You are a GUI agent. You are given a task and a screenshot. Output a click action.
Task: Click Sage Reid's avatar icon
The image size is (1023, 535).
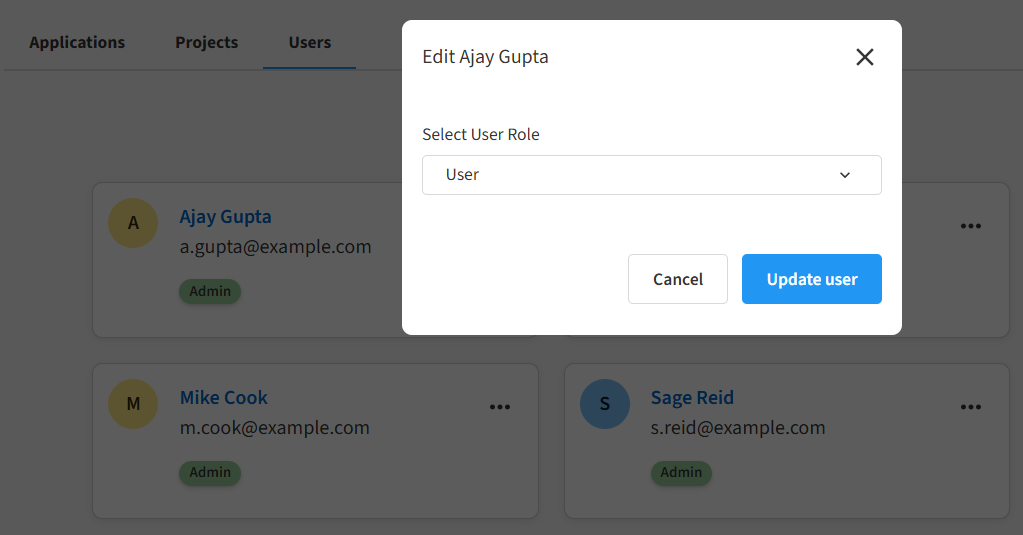[x=605, y=404]
